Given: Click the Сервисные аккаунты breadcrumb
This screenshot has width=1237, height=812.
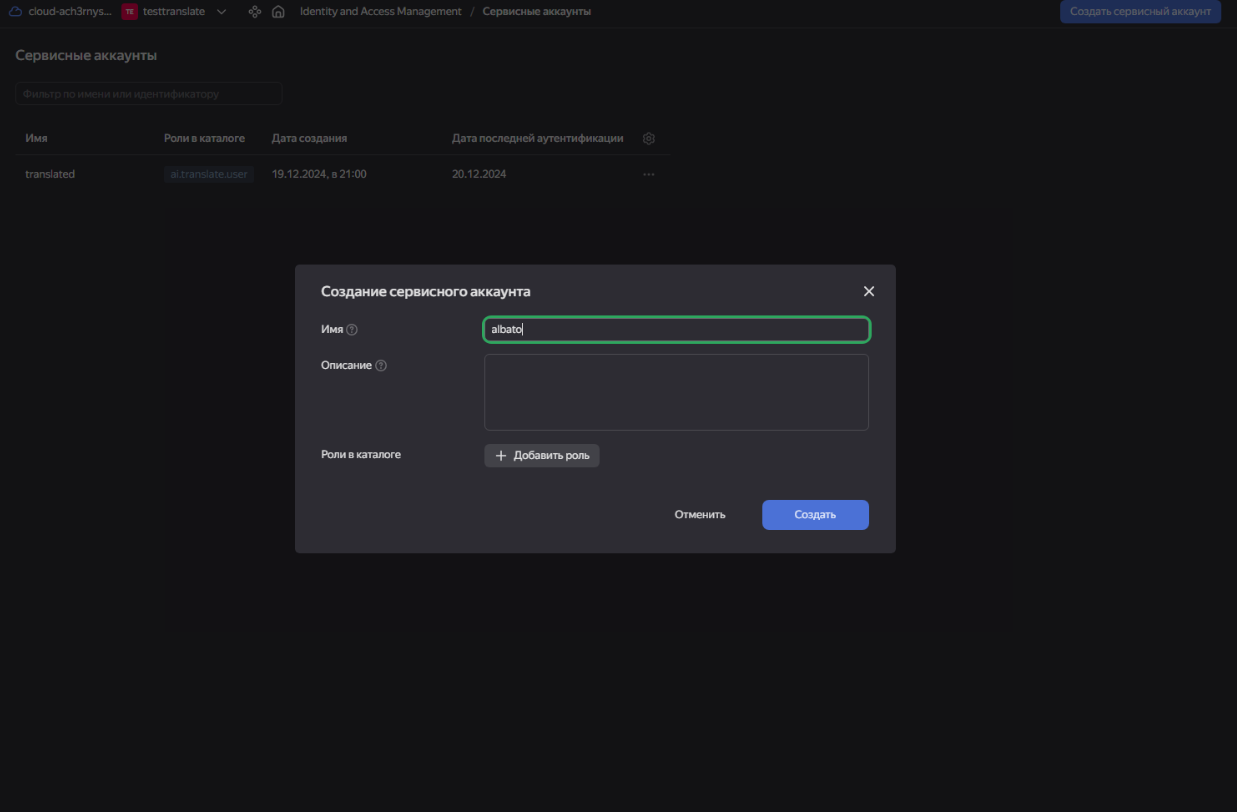Looking at the screenshot, I should coord(536,12).
